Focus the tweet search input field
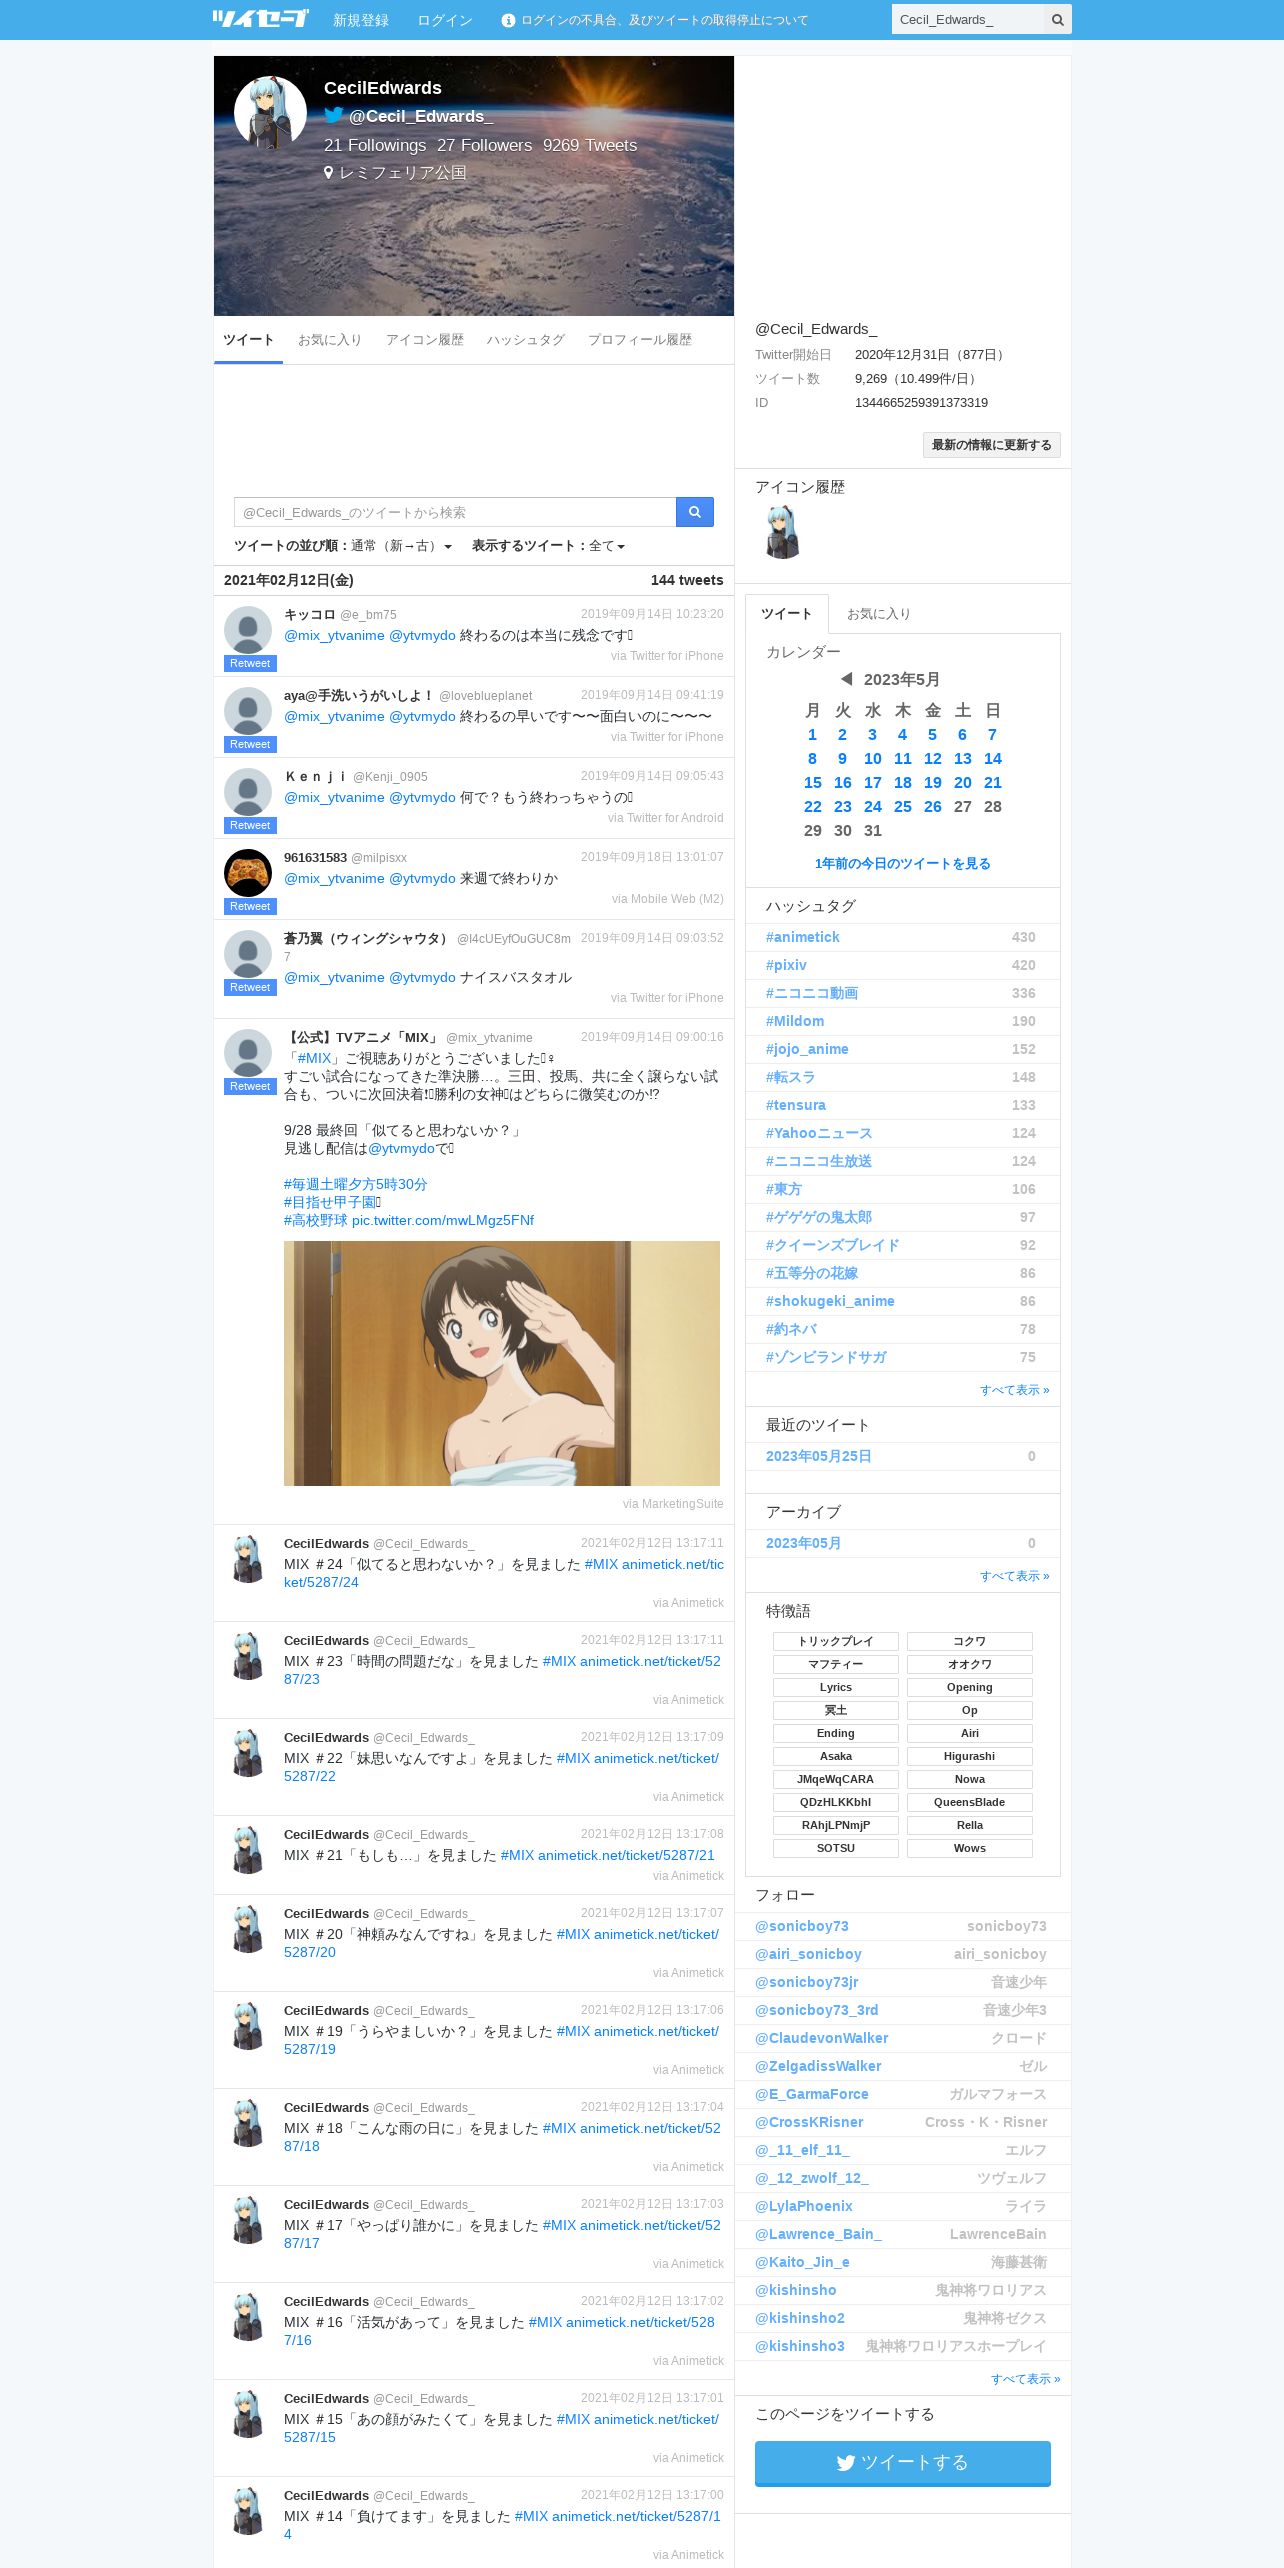This screenshot has width=1284, height=2568. pyautogui.click(x=455, y=512)
